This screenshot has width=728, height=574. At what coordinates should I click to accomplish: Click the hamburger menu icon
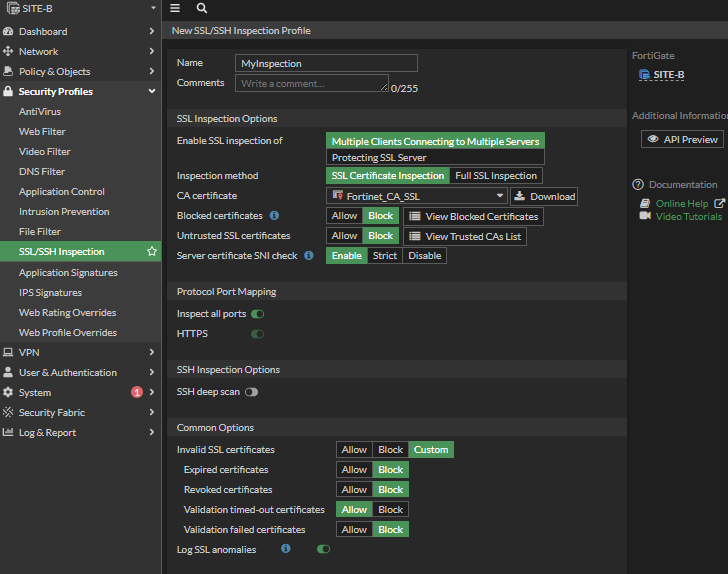click(x=175, y=8)
